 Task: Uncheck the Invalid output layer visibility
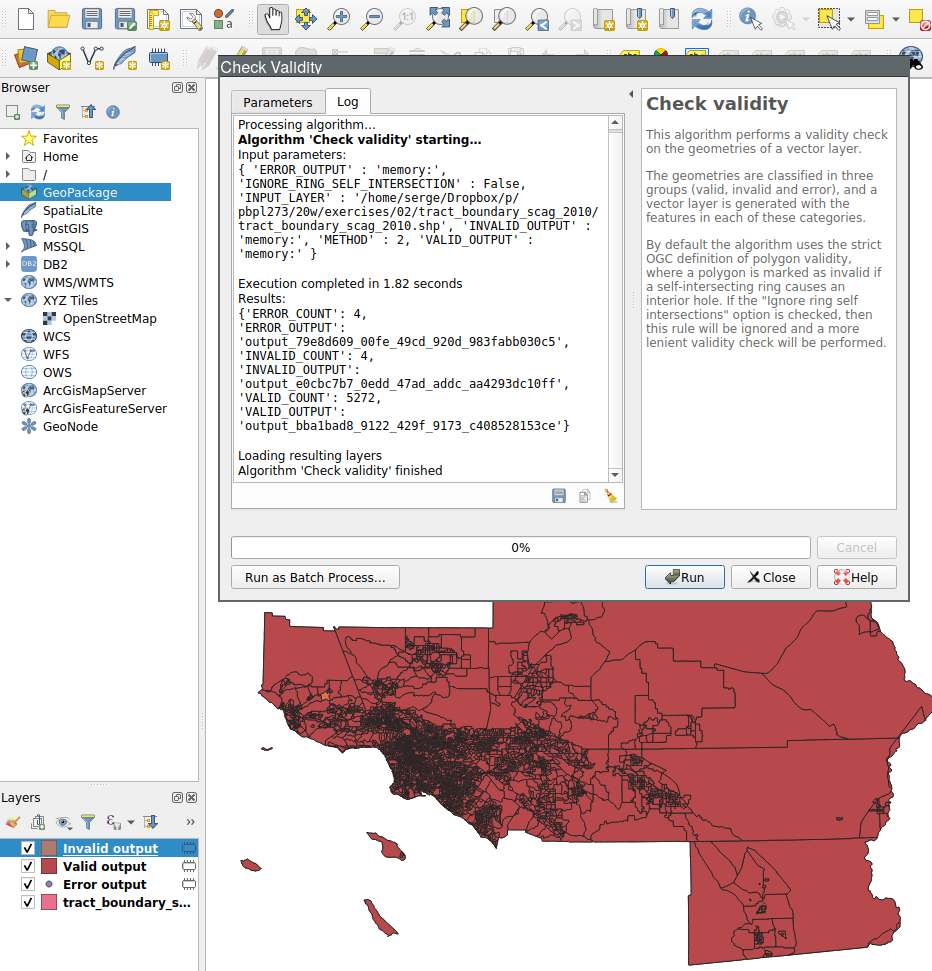[x=28, y=848]
